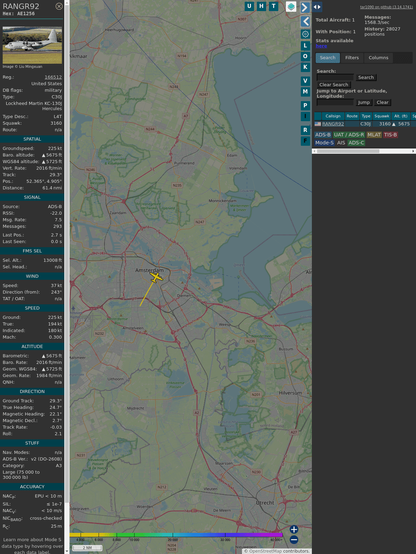Switch to the Search tab

point(328,58)
